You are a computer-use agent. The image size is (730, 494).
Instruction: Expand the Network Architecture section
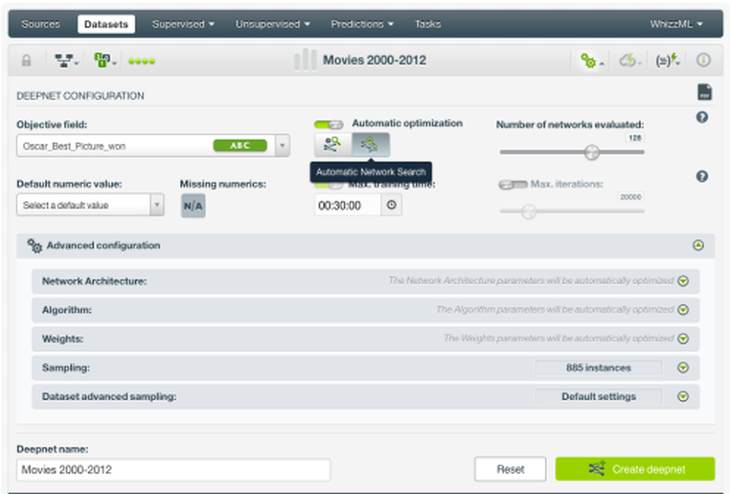683,281
